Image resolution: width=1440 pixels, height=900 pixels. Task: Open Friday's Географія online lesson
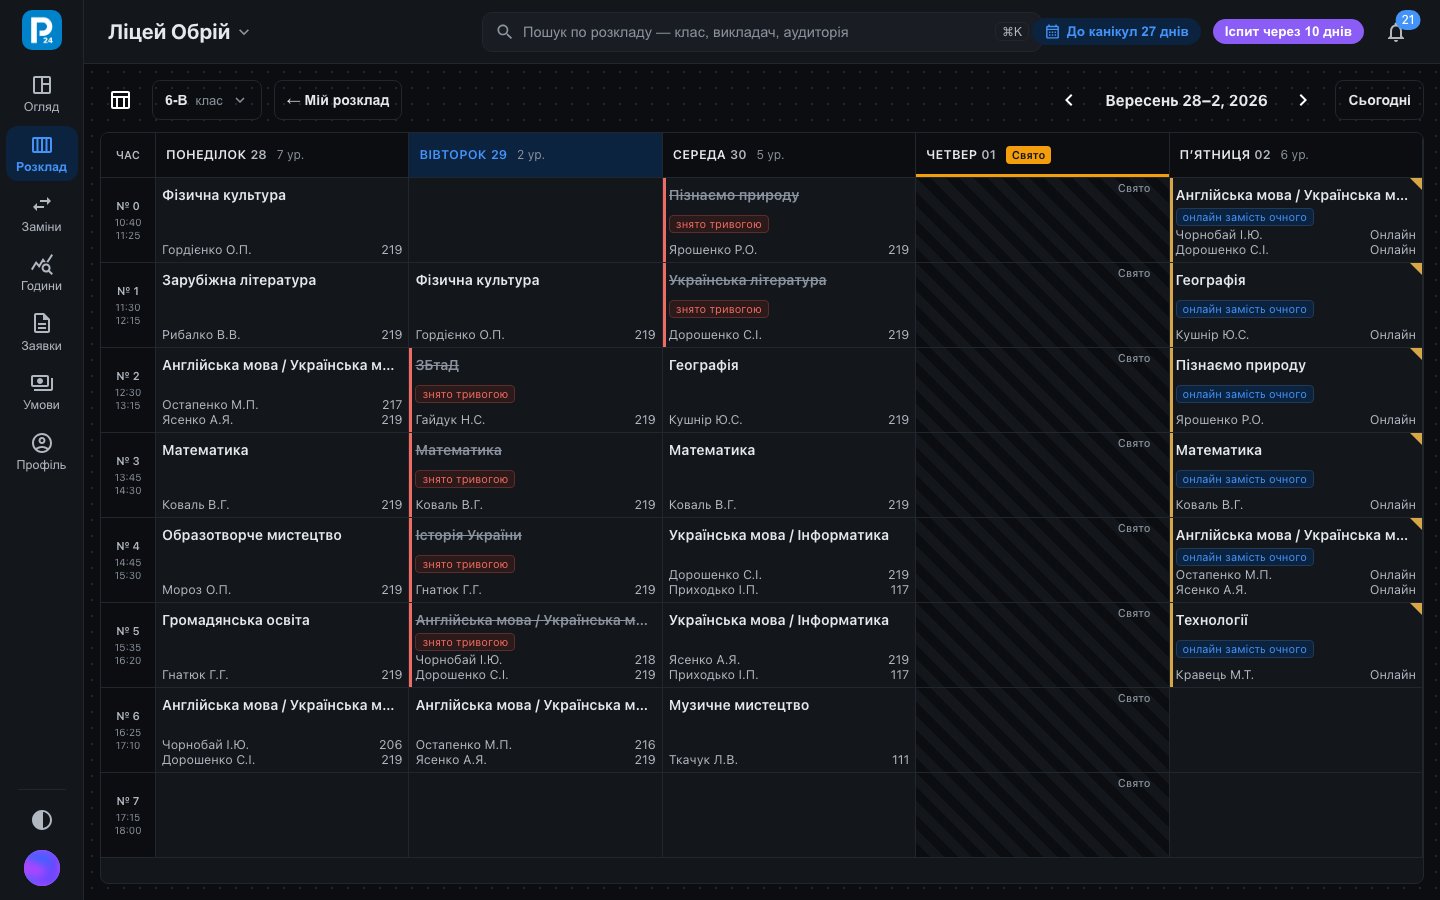click(x=1296, y=305)
